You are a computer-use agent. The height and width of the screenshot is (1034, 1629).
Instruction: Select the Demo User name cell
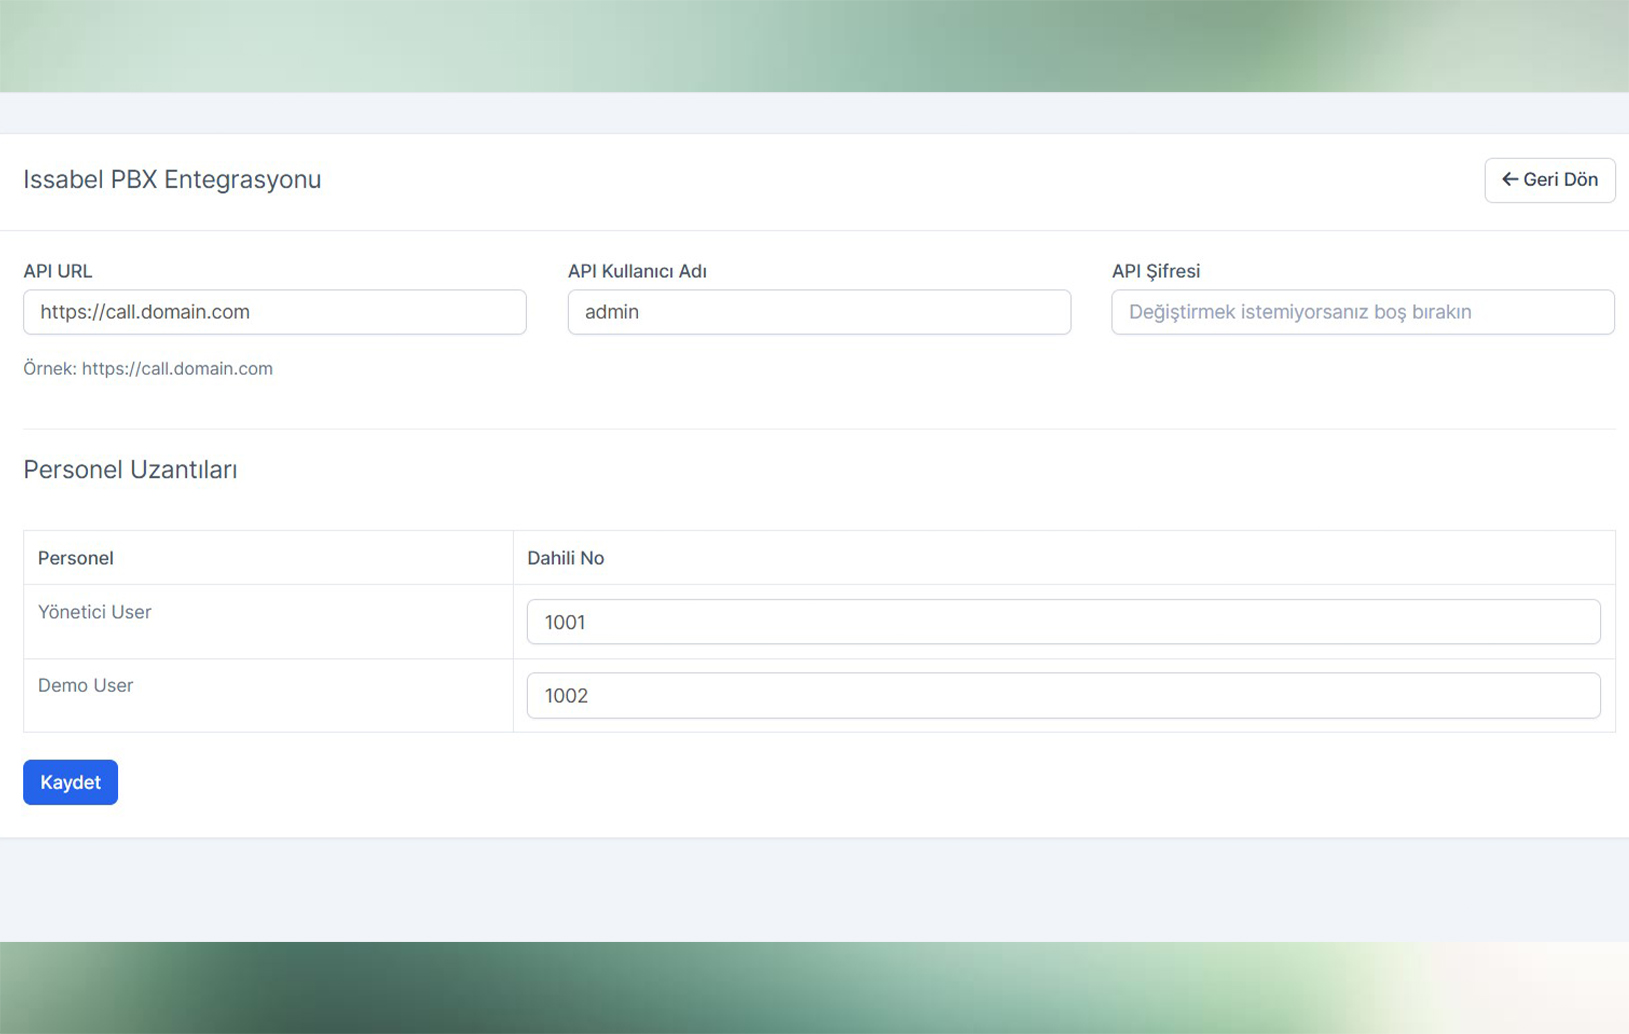coord(86,685)
